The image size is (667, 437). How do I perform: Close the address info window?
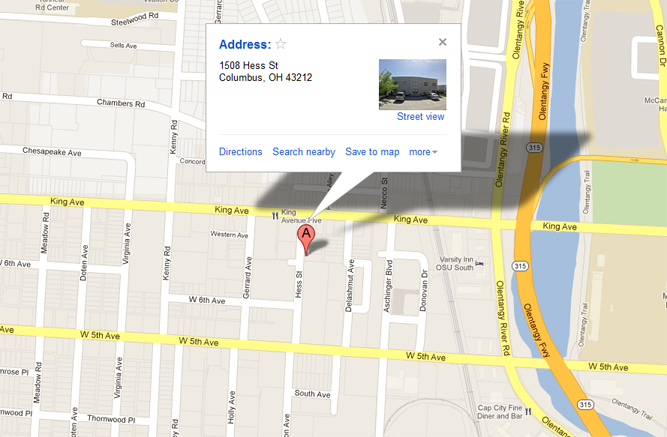(x=442, y=42)
